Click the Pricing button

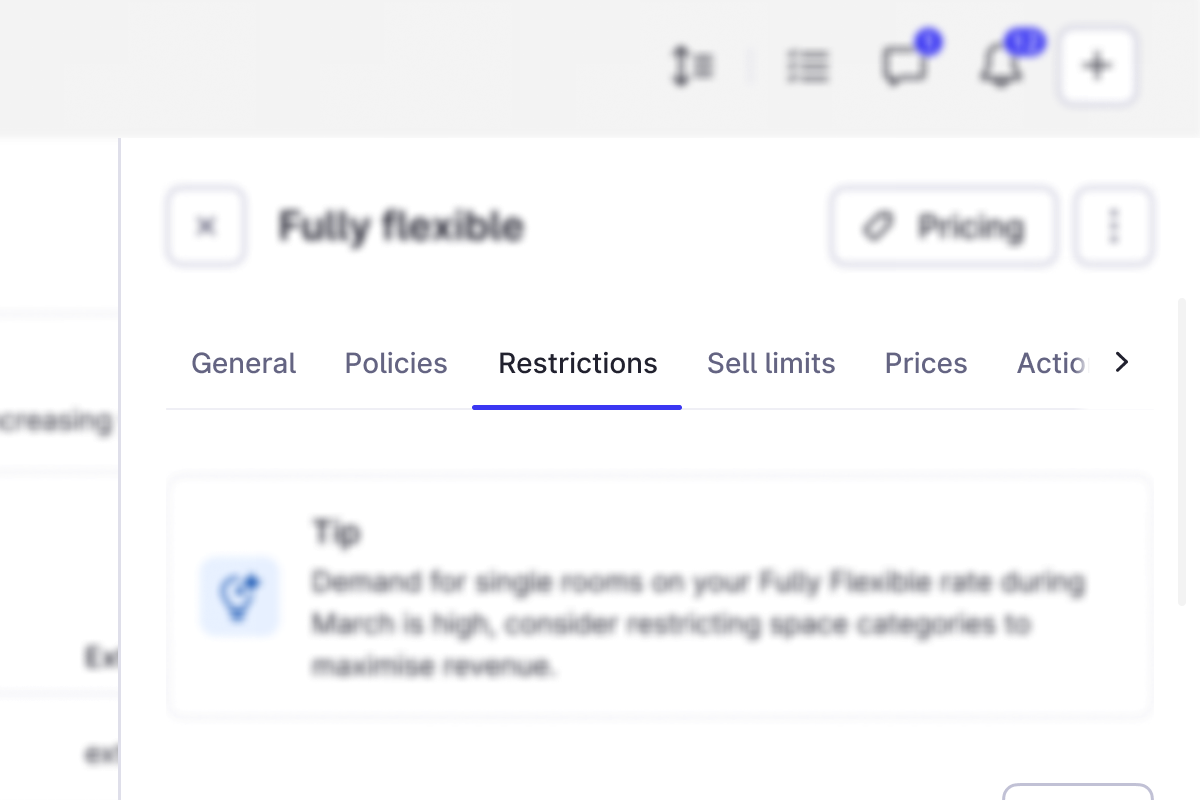tap(943, 226)
